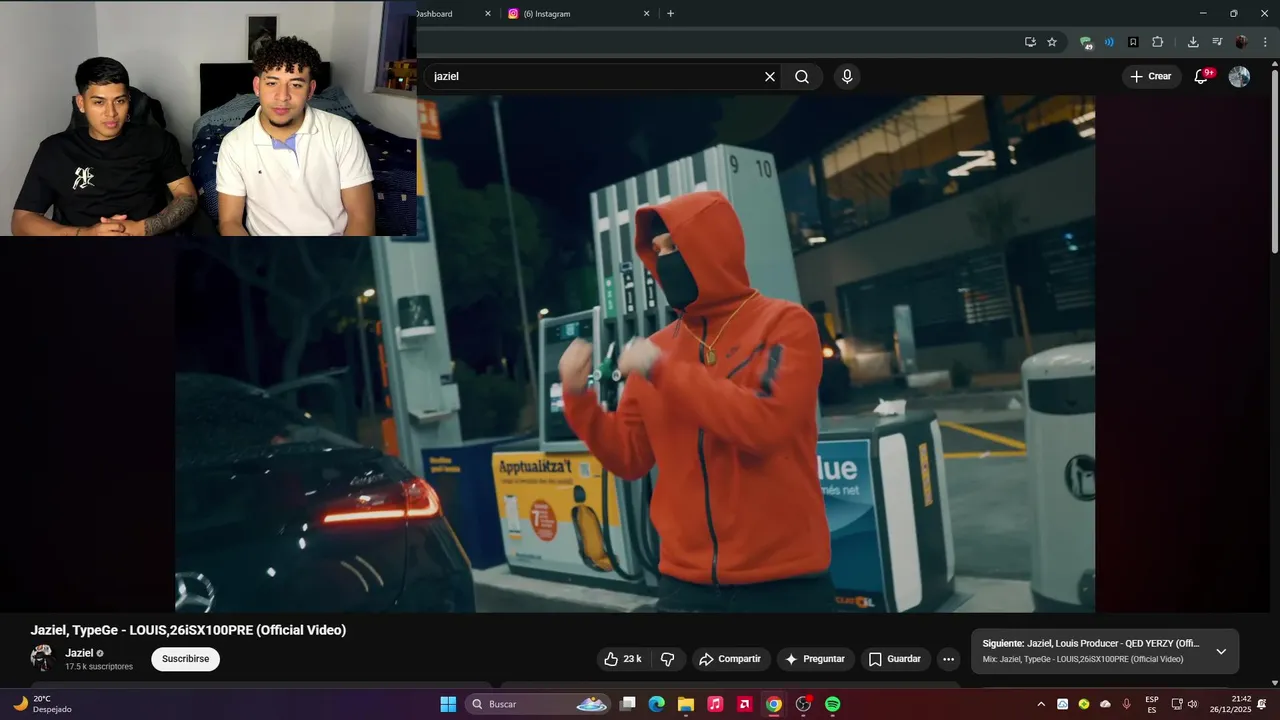The image size is (1280, 720).
Task: Clear the YouTube search text with the X
Action: click(770, 77)
